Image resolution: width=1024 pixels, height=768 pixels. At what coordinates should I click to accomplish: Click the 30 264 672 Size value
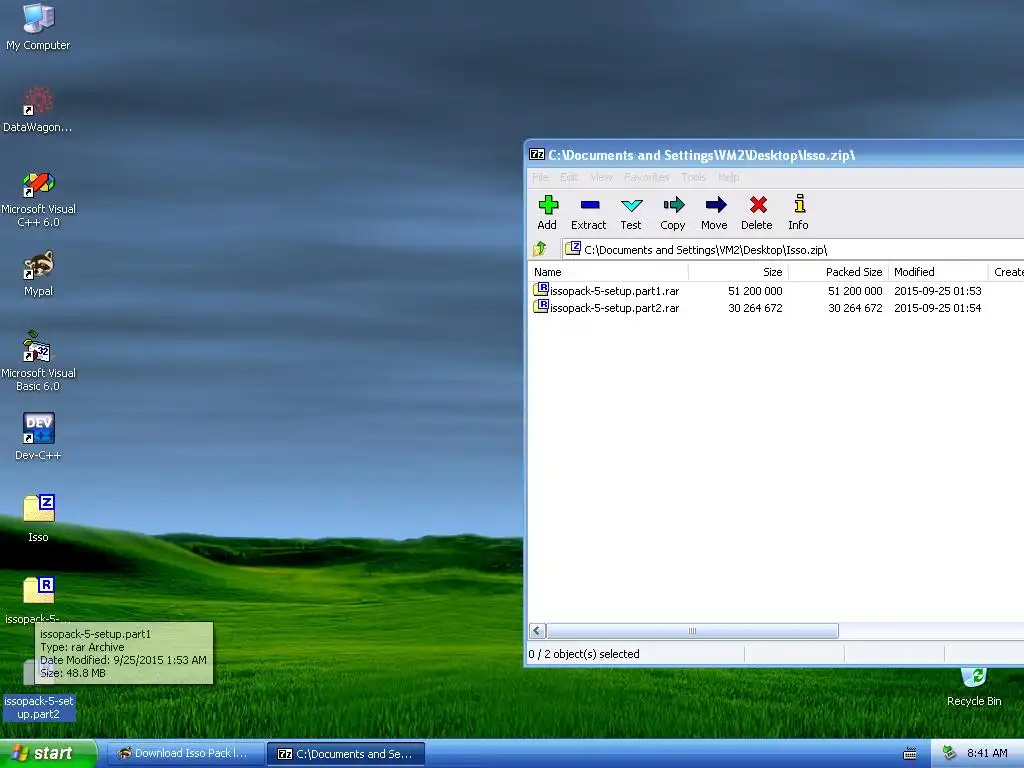(x=755, y=308)
